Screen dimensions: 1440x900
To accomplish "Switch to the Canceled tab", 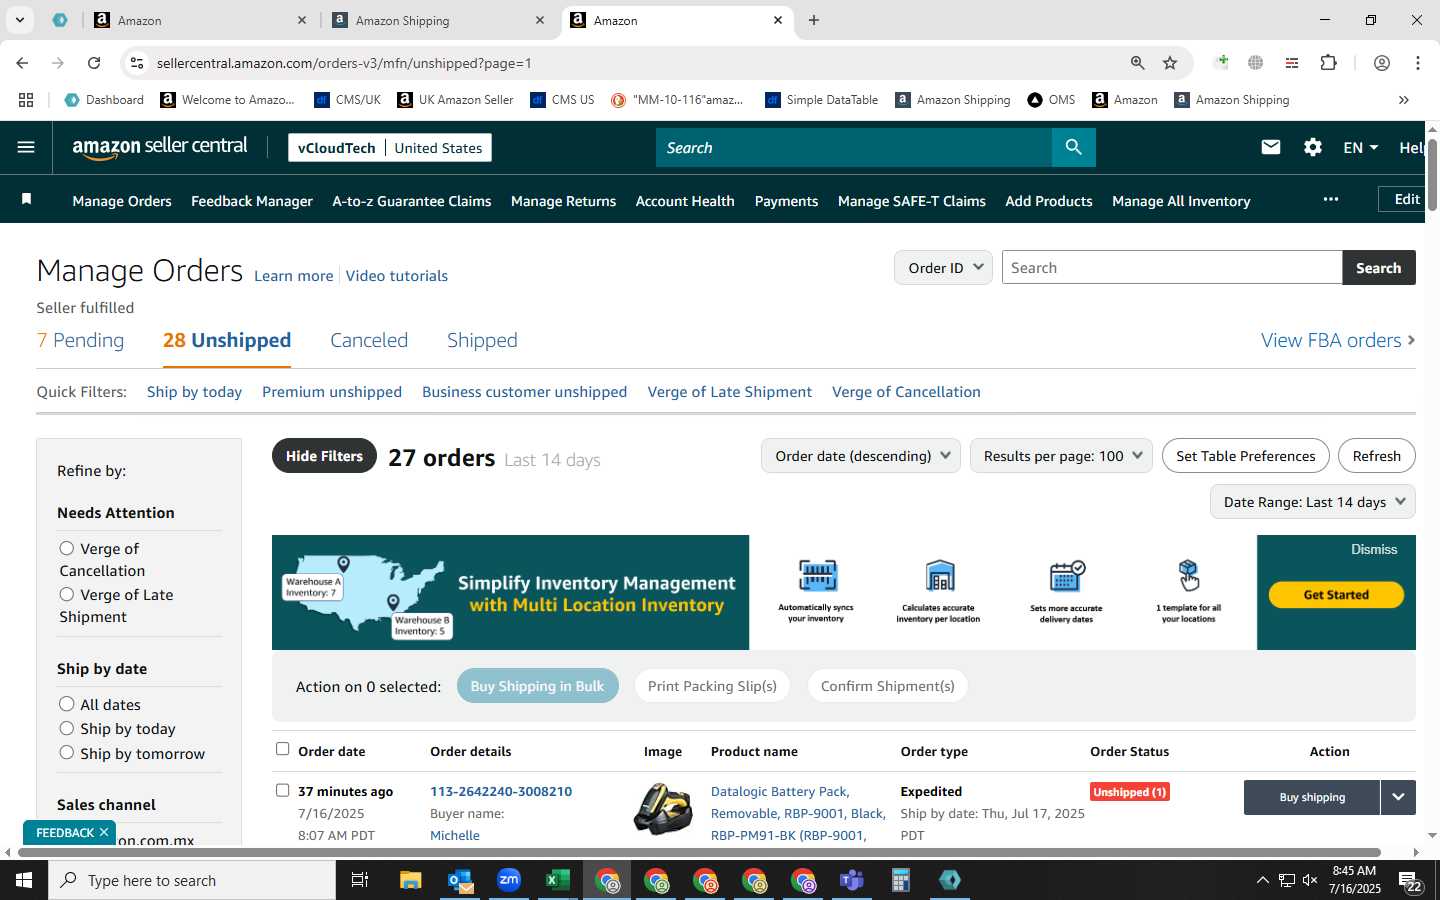I will pyautogui.click(x=369, y=340).
